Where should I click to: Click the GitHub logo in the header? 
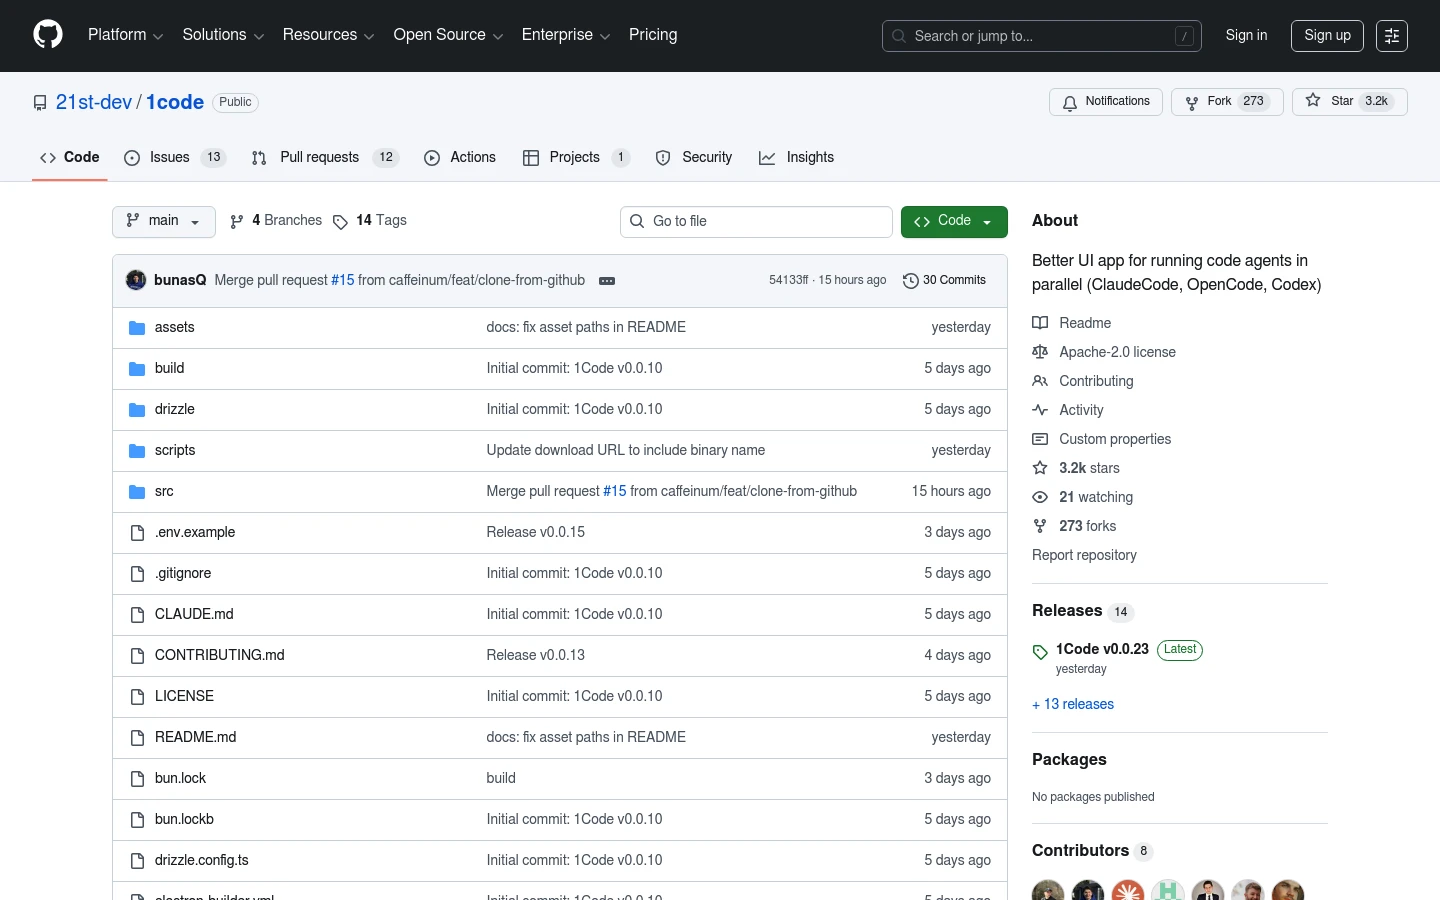[47, 35]
